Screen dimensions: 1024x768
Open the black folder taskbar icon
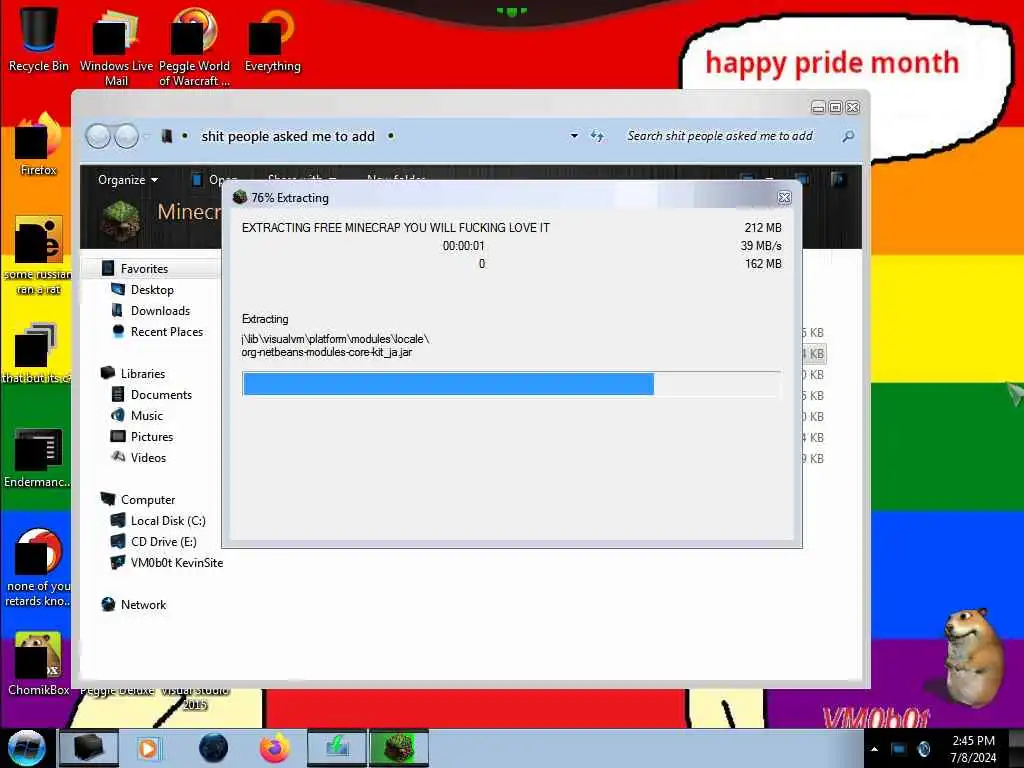(89, 748)
